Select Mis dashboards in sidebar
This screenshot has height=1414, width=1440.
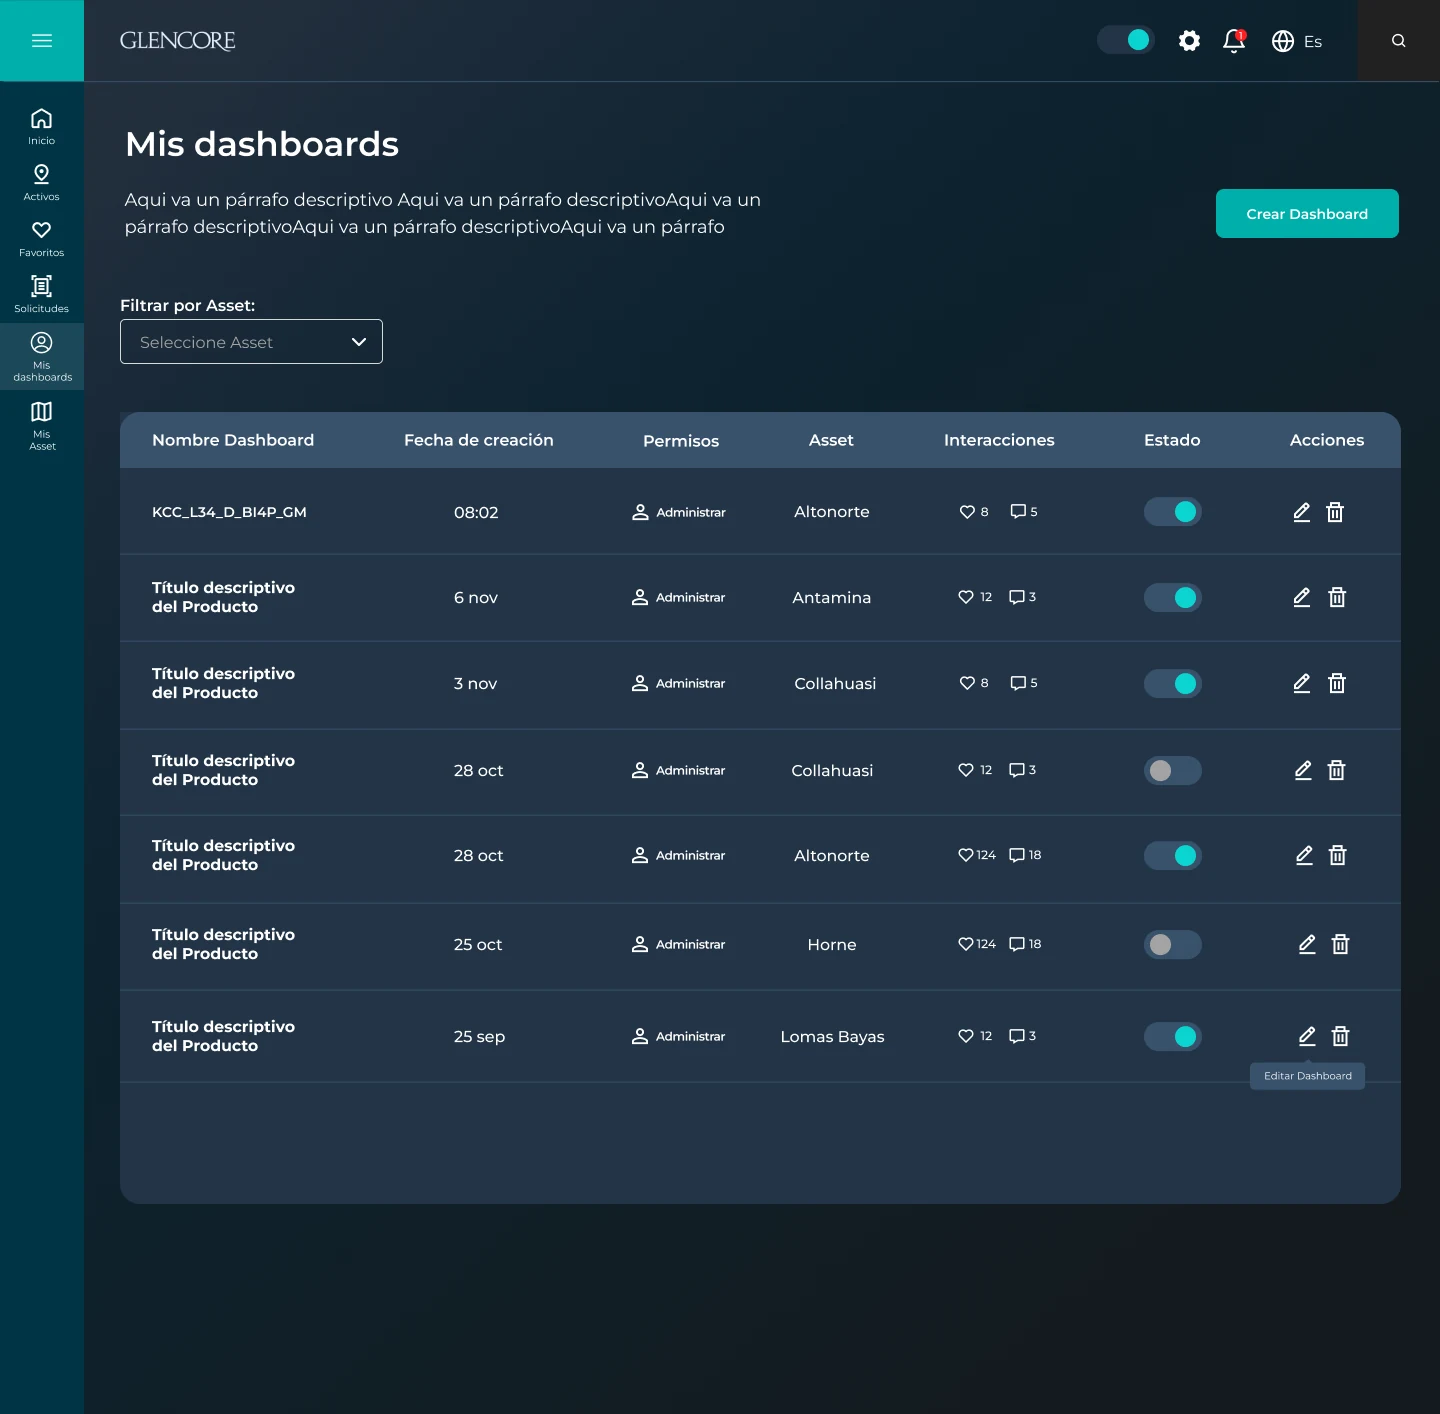click(x=42, y=356)
